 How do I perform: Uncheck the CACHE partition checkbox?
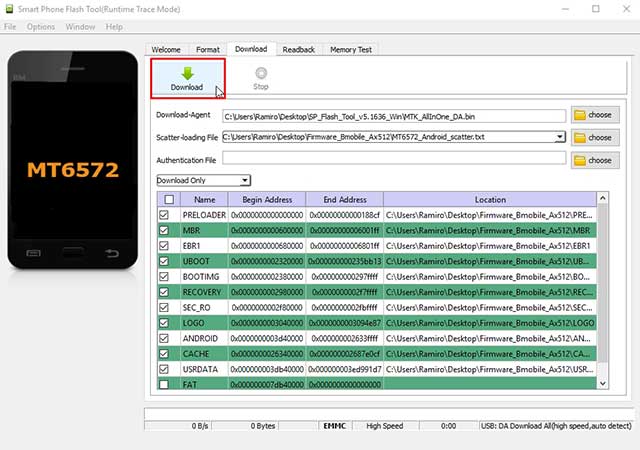(164, 354)
